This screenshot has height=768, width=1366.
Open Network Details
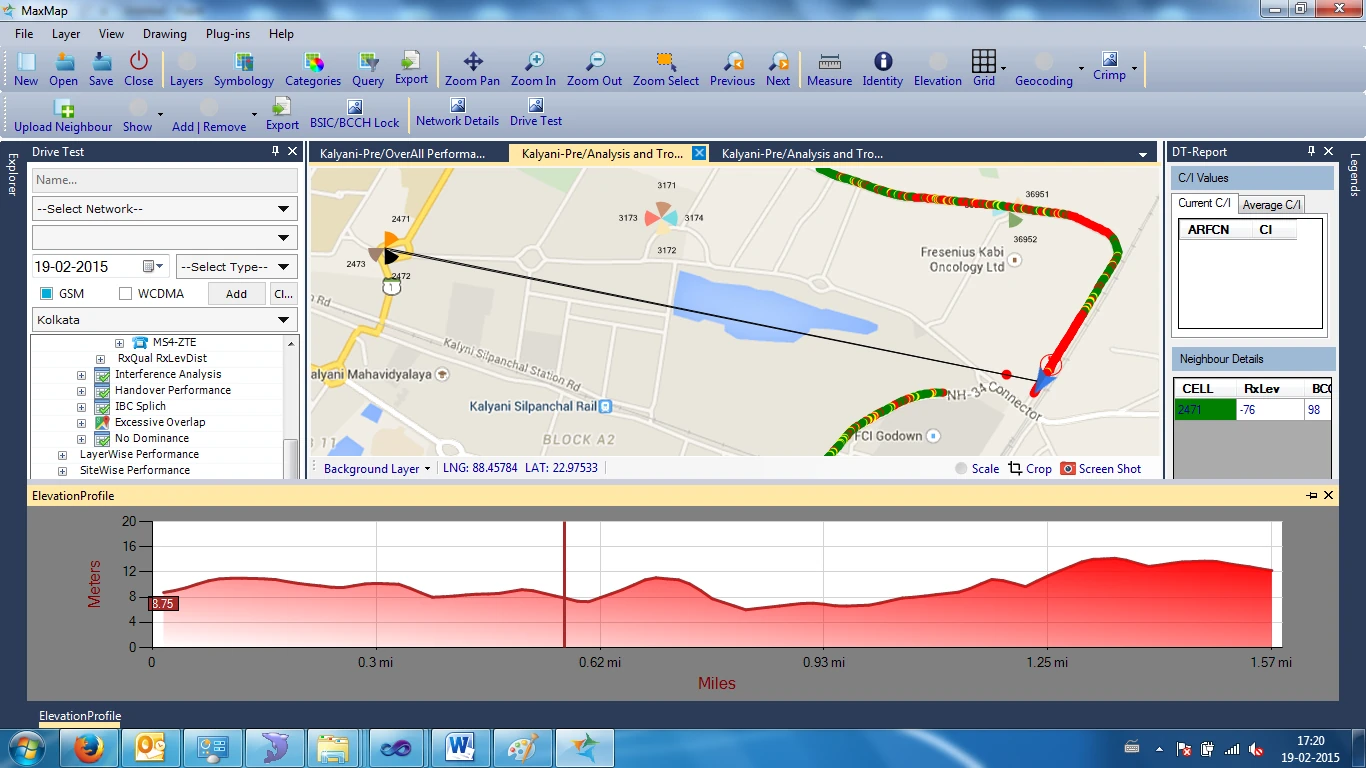coord(457,113)
